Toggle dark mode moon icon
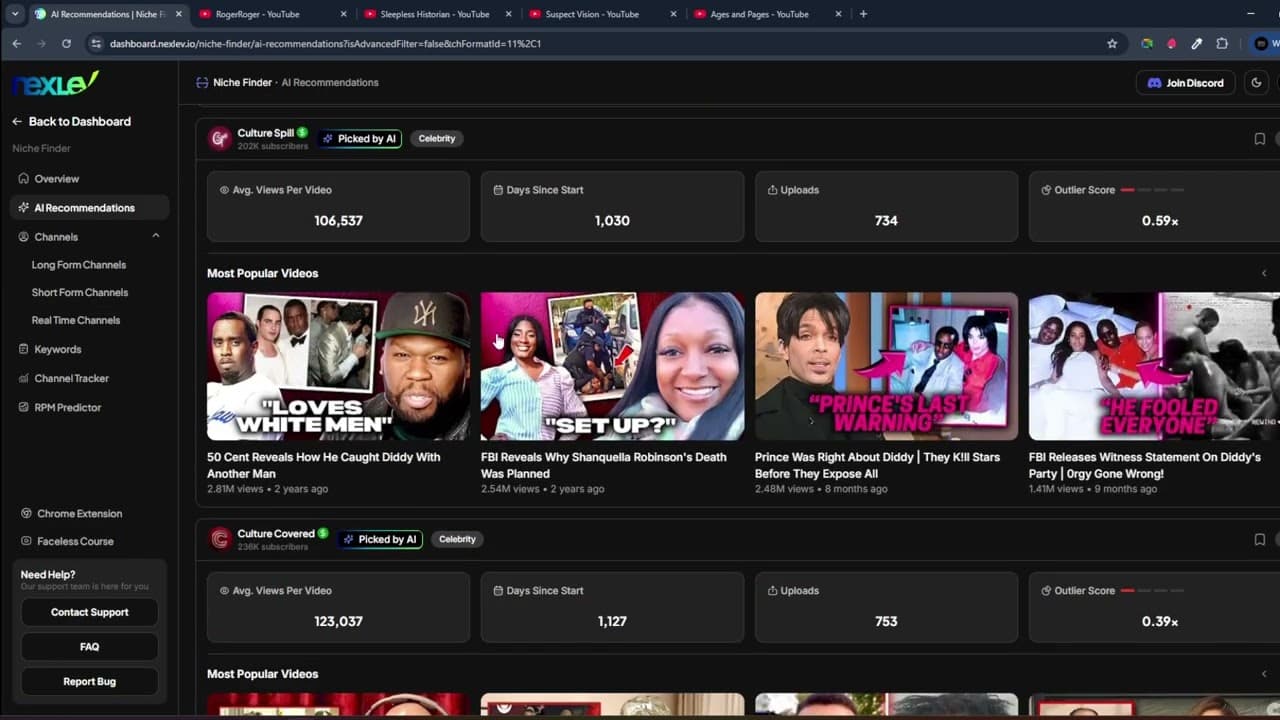This screenshot has width=1280, height=720. point(1257,83)
